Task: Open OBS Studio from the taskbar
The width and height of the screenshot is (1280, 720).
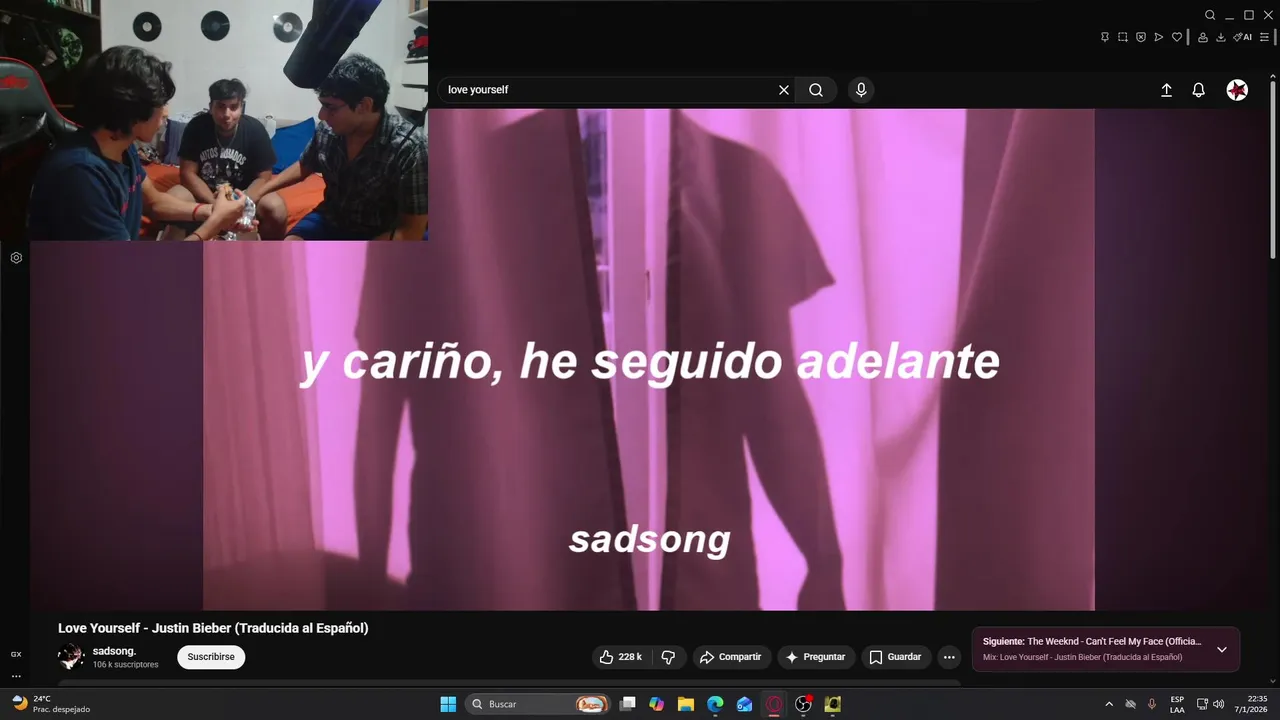Action: [803, 704]
